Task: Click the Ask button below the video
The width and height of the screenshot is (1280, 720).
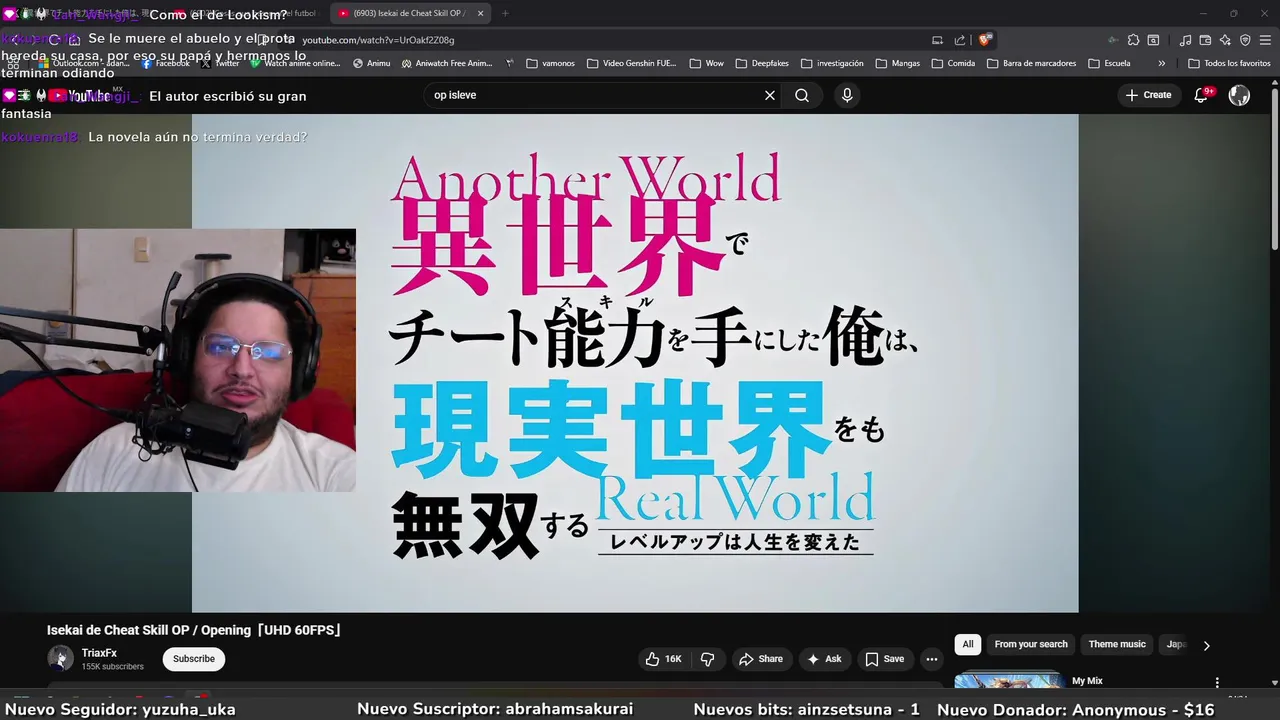Action: [x=824, y=659]
